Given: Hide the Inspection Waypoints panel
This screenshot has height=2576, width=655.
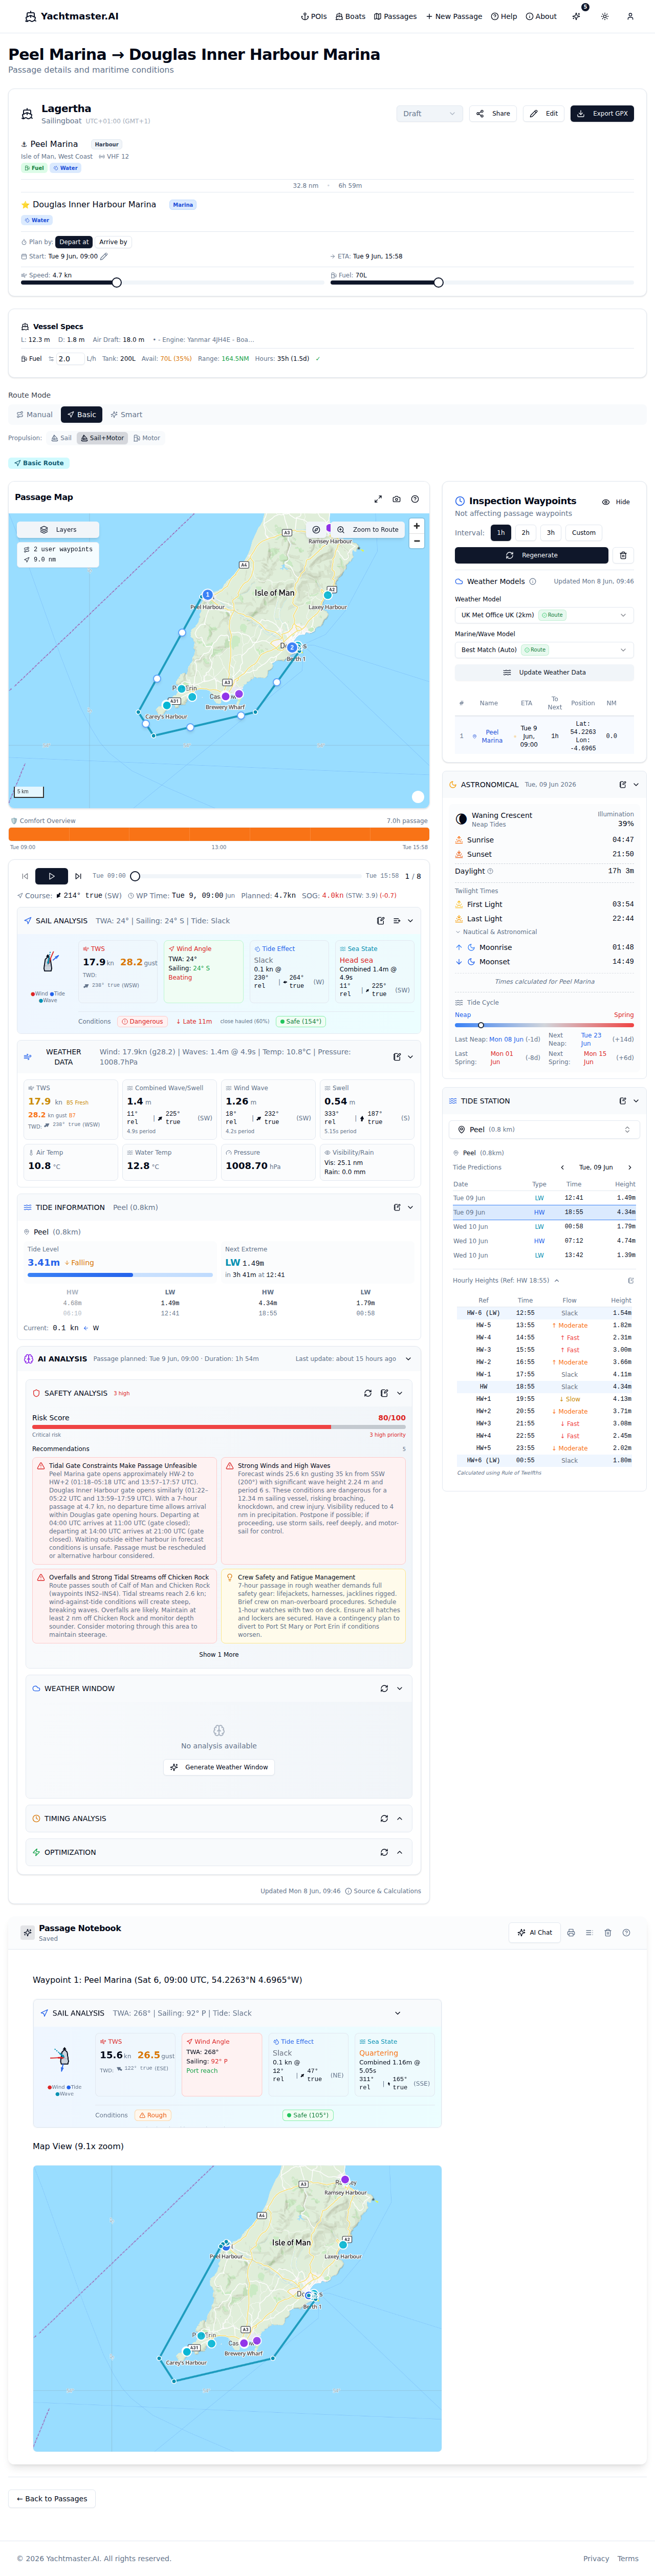Looking at the screenshot, I should [616, 502].
